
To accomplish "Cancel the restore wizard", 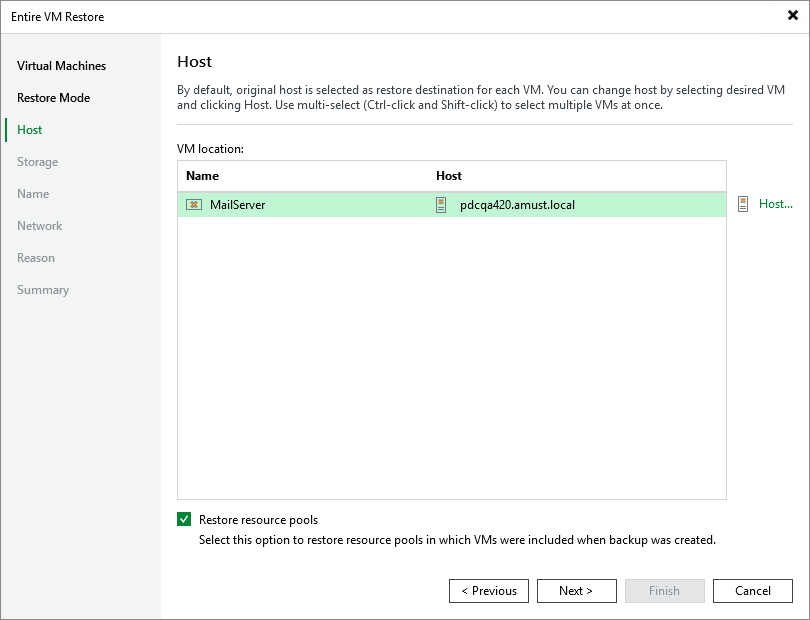I will [x=752, y=590].
